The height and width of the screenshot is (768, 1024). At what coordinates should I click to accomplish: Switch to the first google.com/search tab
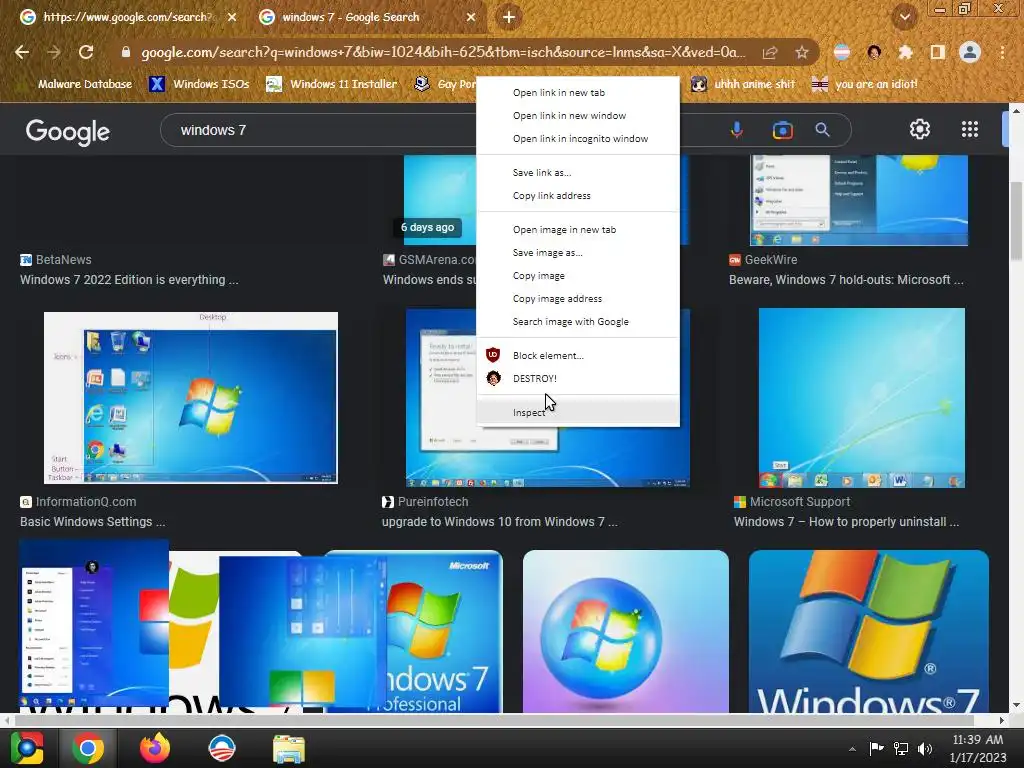point(128,18)
